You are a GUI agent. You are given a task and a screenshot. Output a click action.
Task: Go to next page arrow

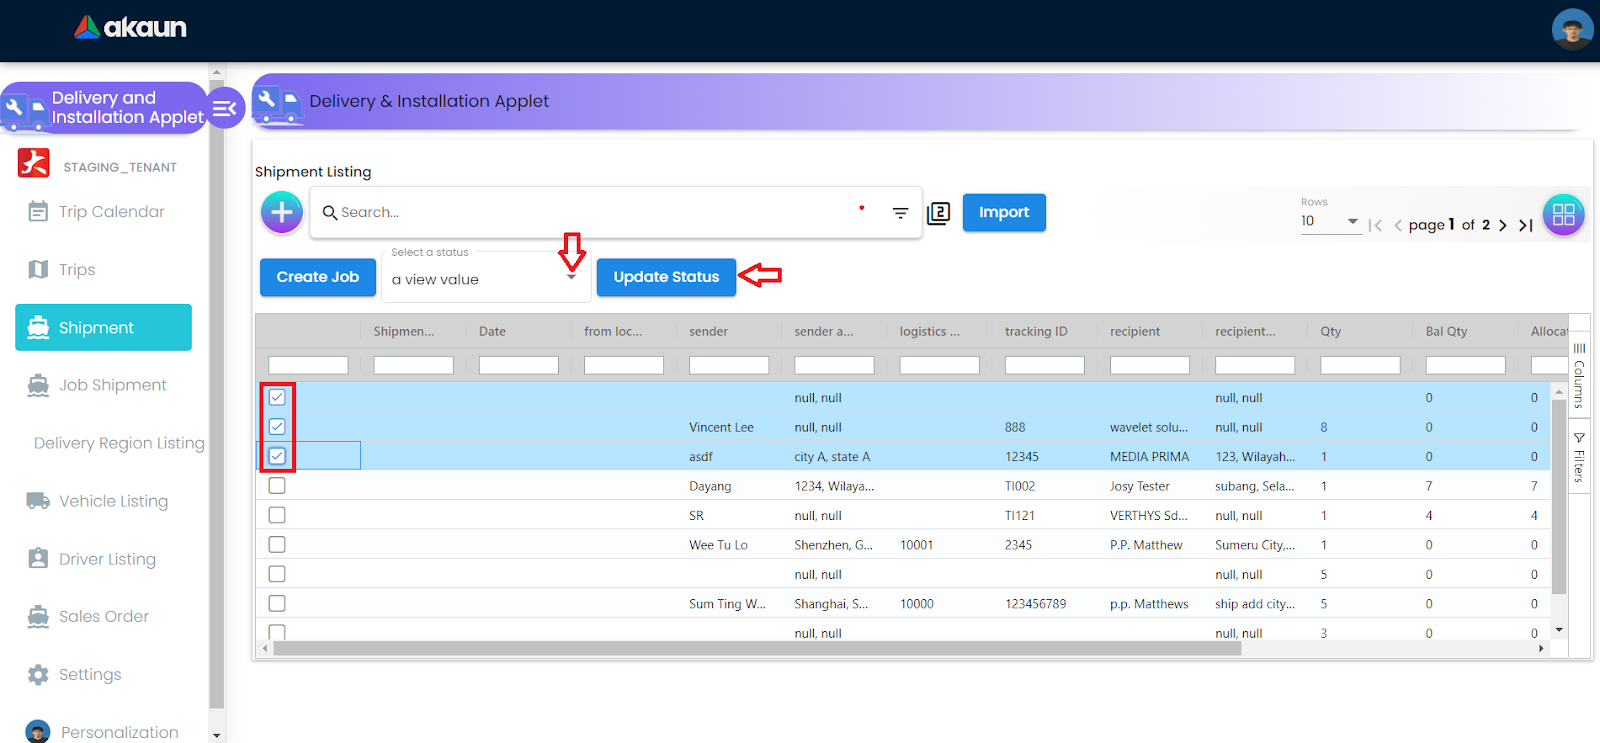(1502, 225)
